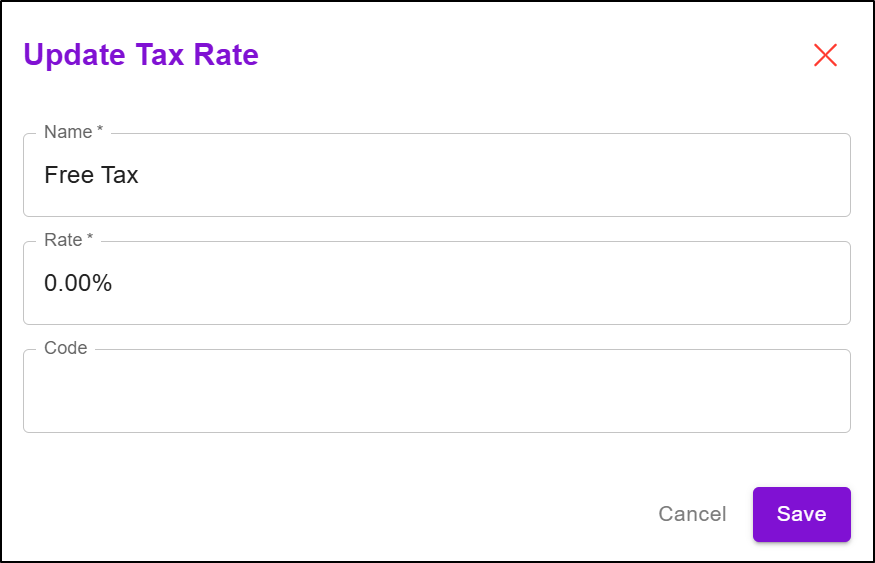Choose the gray Cancel text button
The image size is (875, 563).
point(692,514)
